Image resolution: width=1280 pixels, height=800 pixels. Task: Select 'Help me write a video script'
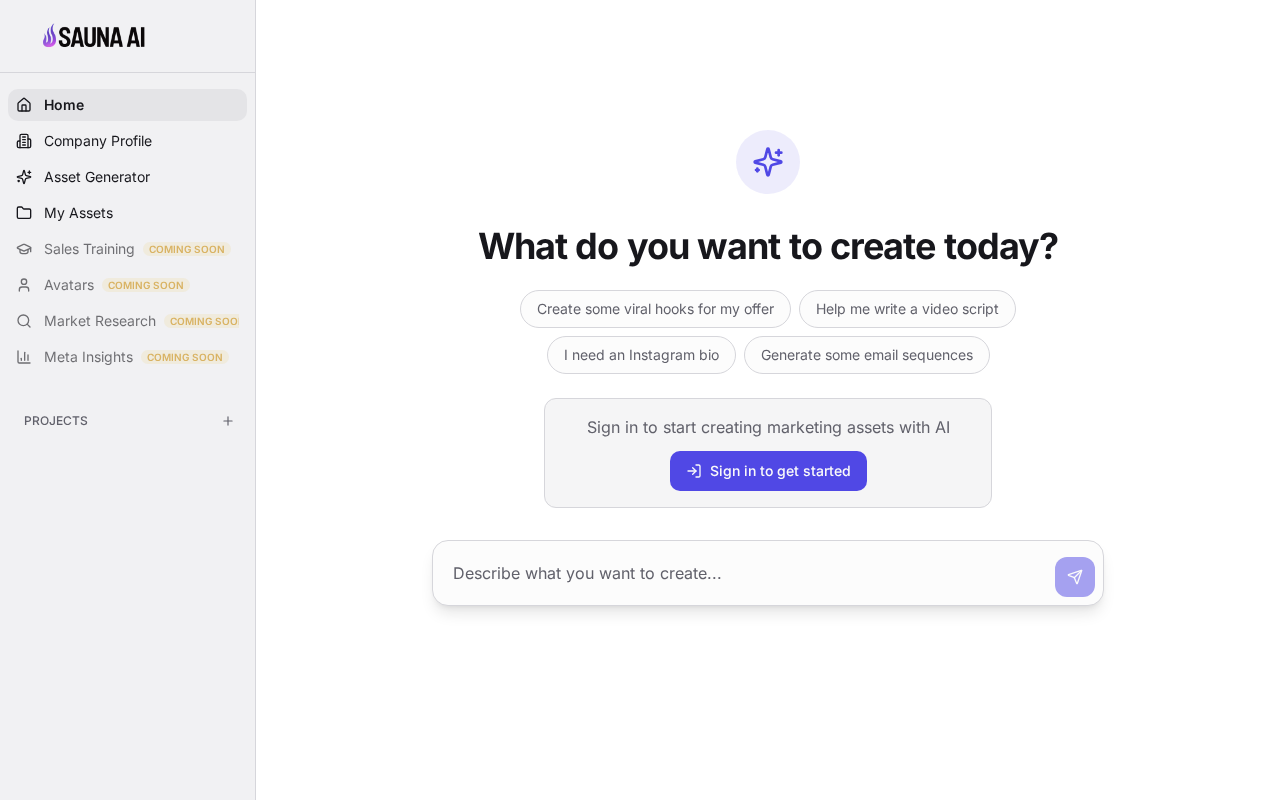(907, 309)
